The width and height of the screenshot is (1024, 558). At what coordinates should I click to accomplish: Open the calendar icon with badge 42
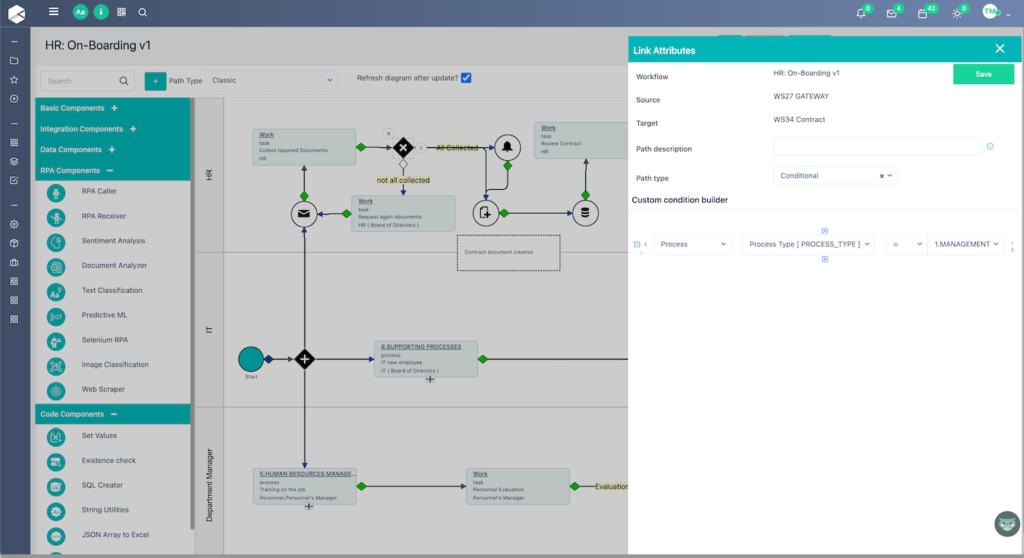click(x=922, y=12)
